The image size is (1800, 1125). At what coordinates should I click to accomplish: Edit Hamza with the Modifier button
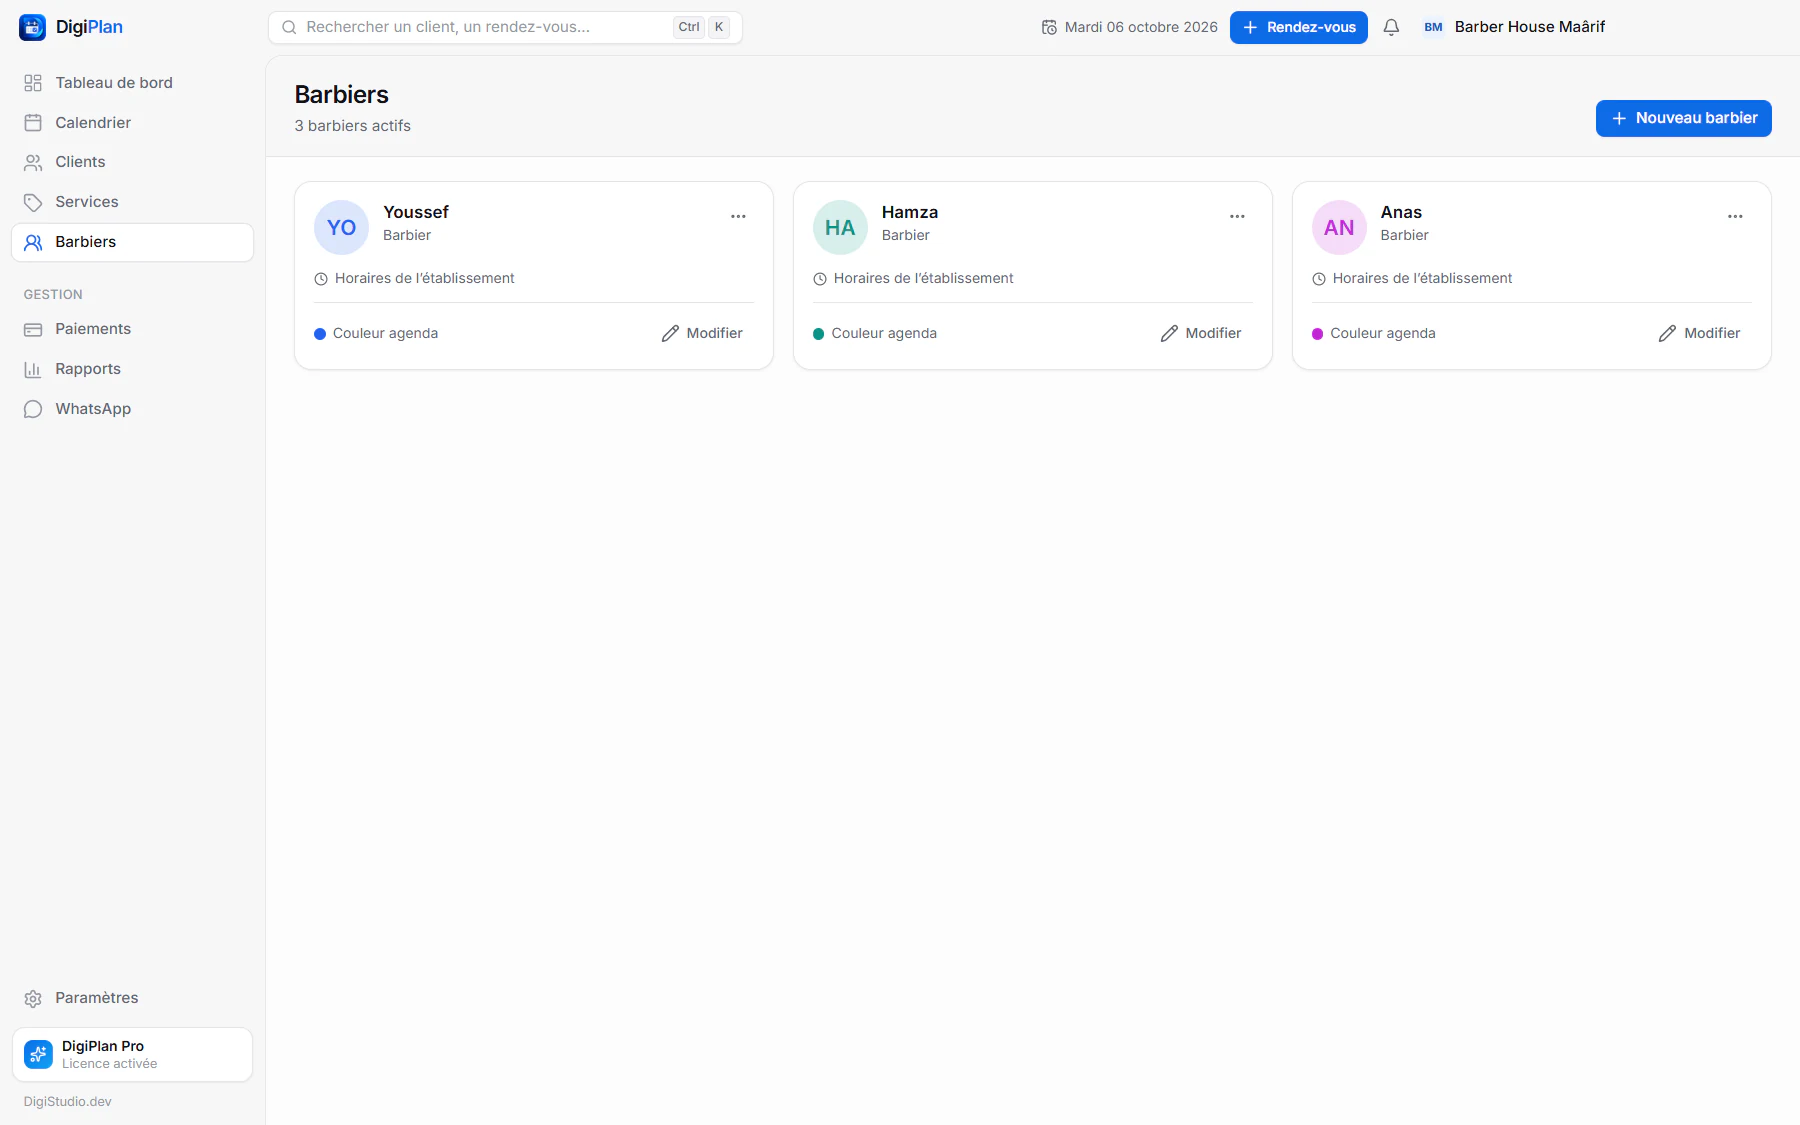click(1201, 333)
